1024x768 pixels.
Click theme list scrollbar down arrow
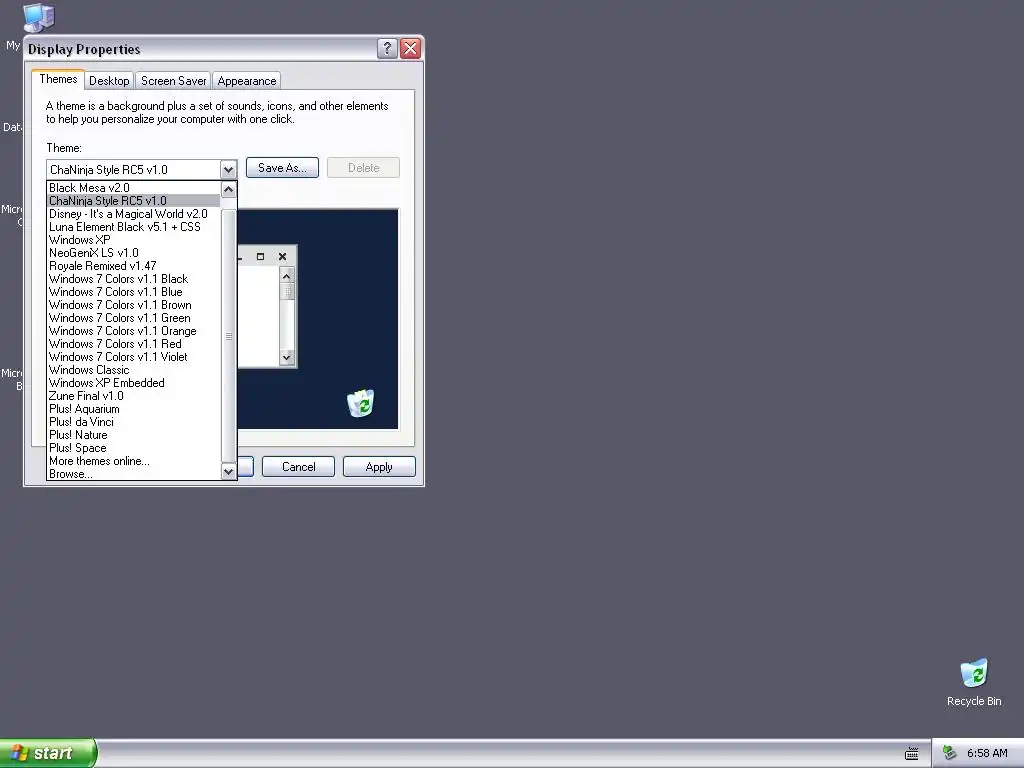click(229, 472)
